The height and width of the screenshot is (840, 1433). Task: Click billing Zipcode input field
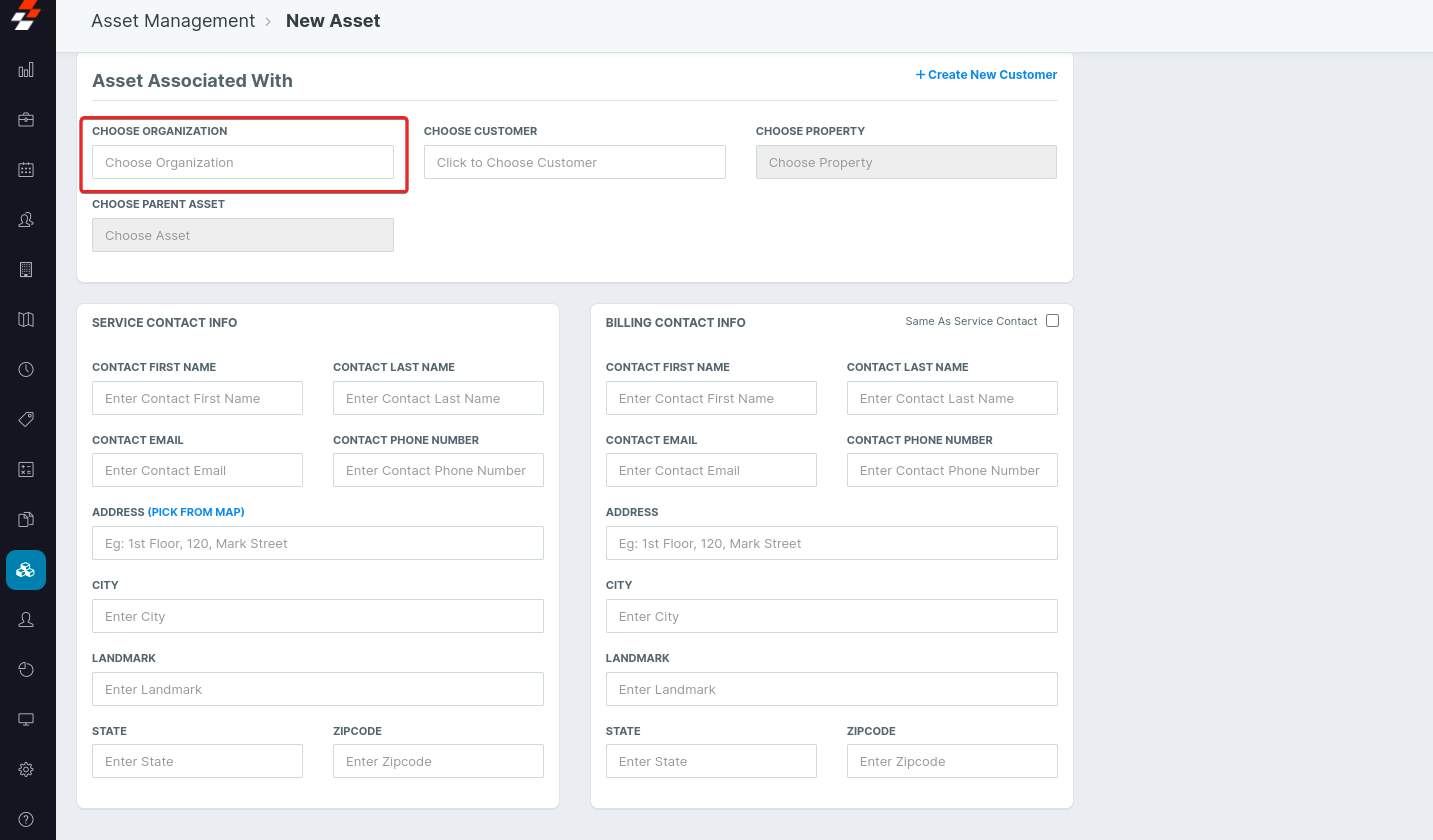[952, 761]
